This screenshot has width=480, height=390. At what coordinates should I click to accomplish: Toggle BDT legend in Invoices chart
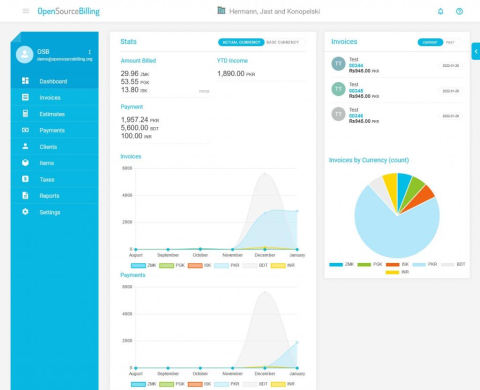[x=255, y=265]
